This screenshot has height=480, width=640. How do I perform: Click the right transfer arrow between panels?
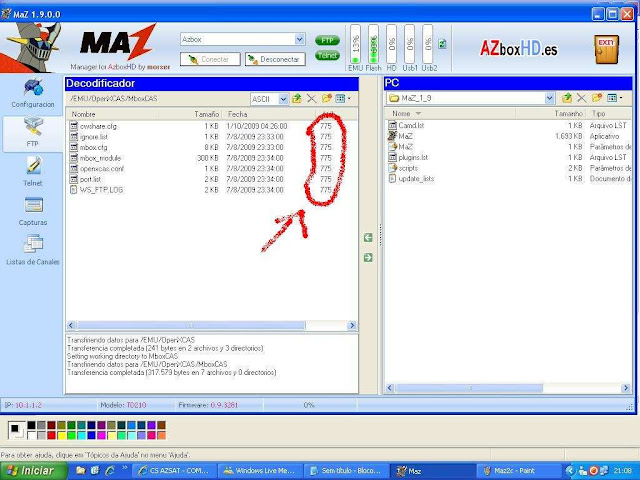point(368,258)
